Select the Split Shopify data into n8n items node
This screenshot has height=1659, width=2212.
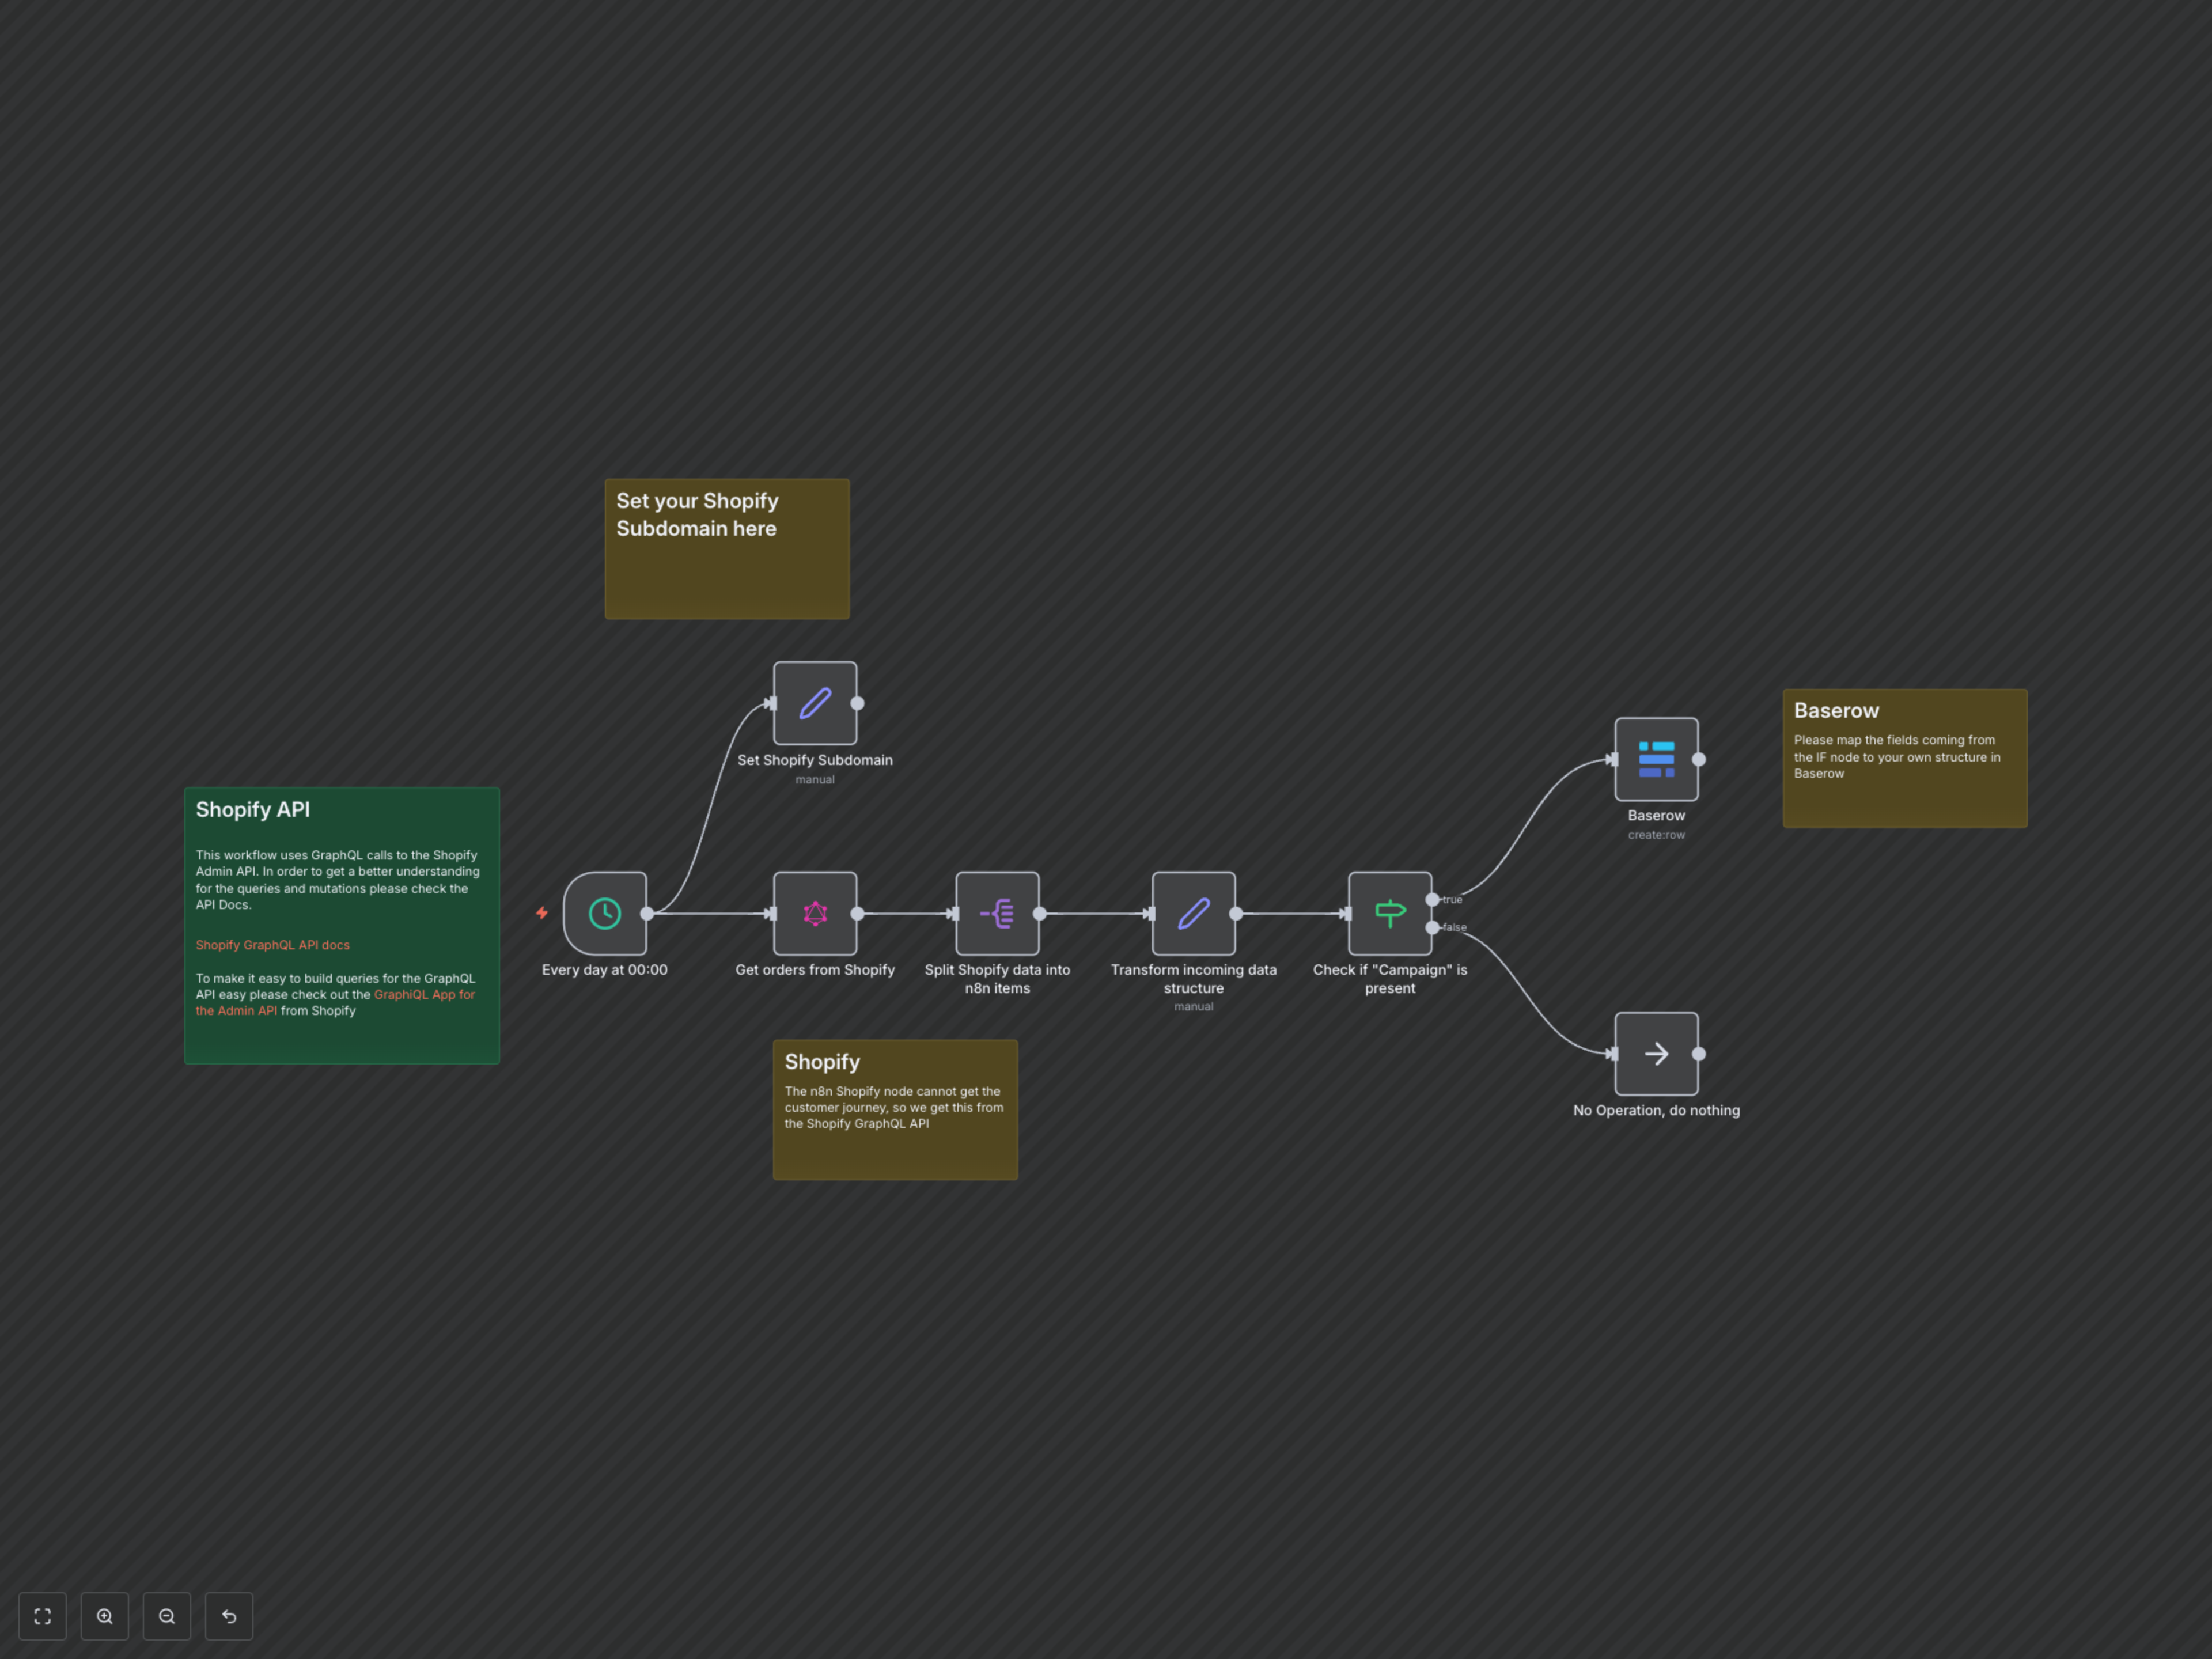997,913
